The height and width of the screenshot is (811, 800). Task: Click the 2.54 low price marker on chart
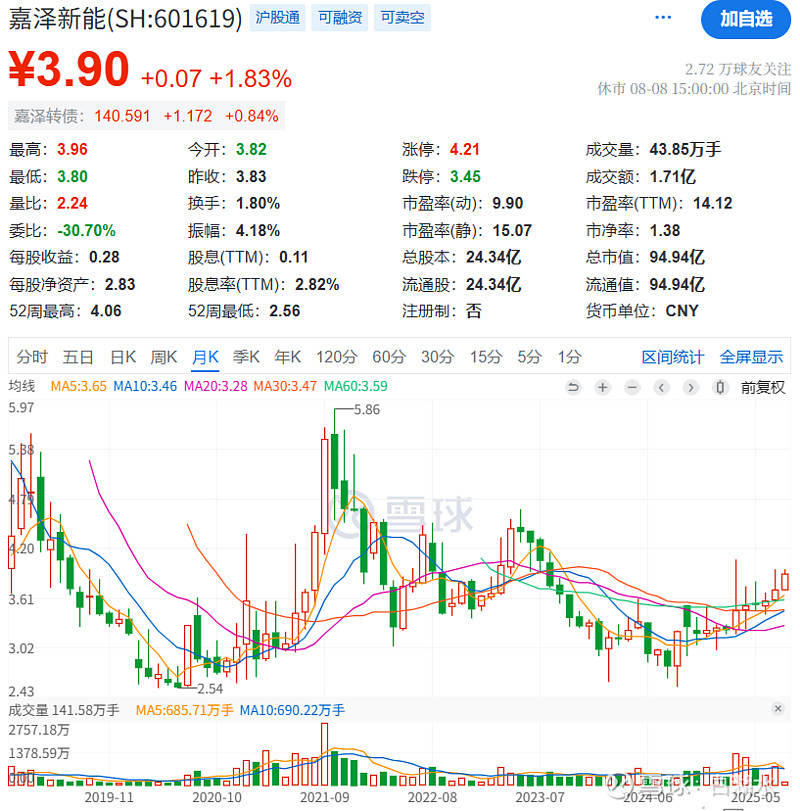click(210, 689)
